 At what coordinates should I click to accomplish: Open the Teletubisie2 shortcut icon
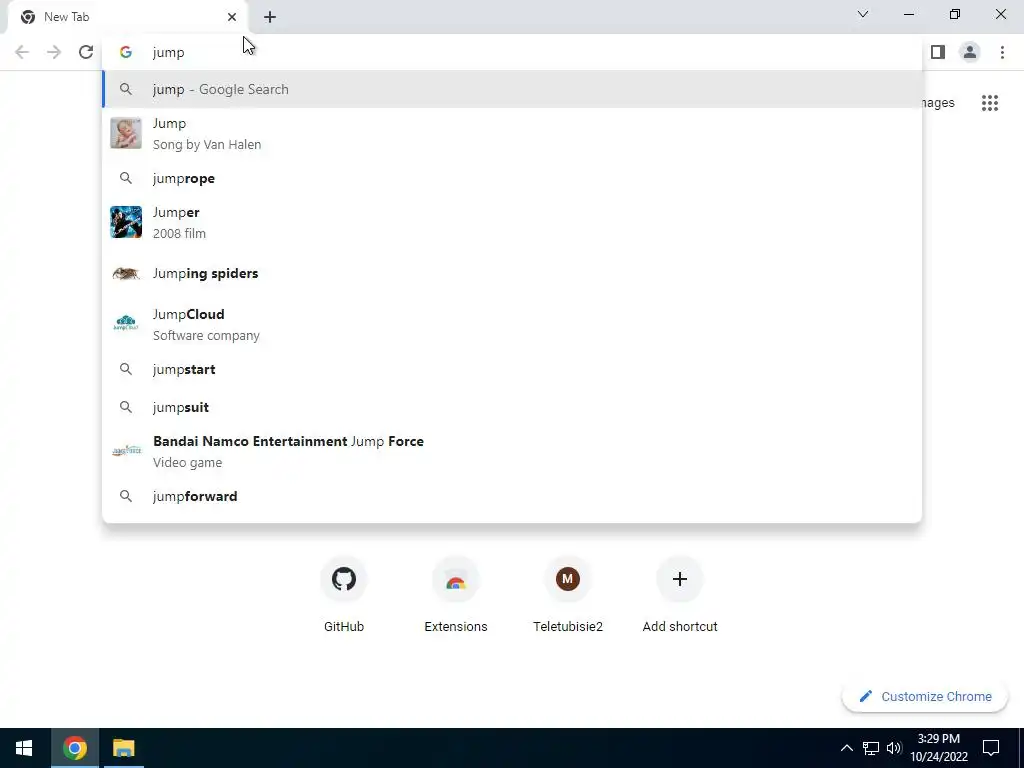568,579
